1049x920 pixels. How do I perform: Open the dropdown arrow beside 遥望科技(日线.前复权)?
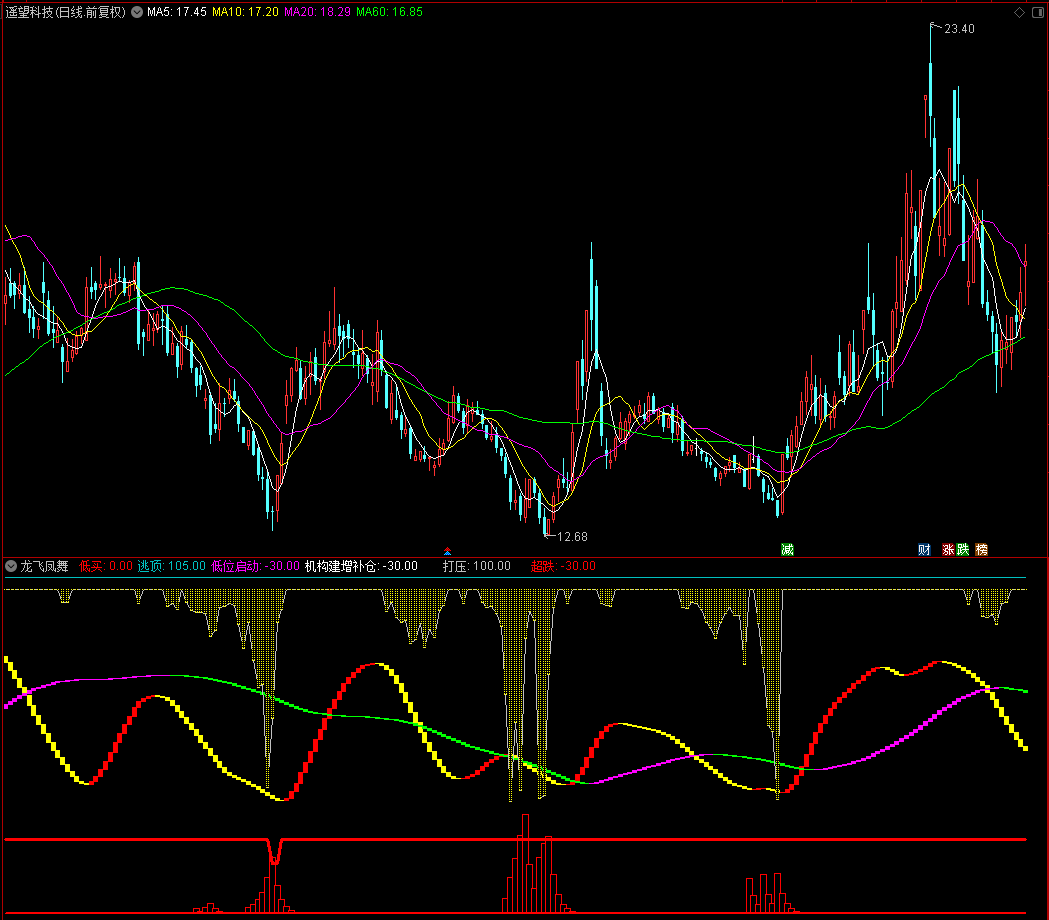tap(137, 12)
